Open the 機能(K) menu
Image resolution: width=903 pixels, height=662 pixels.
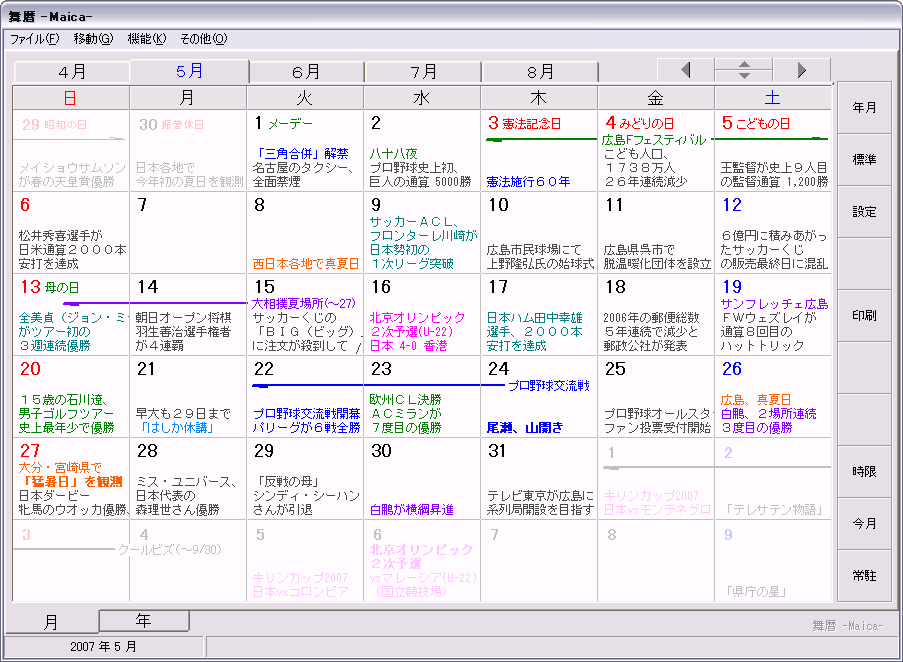146,39
